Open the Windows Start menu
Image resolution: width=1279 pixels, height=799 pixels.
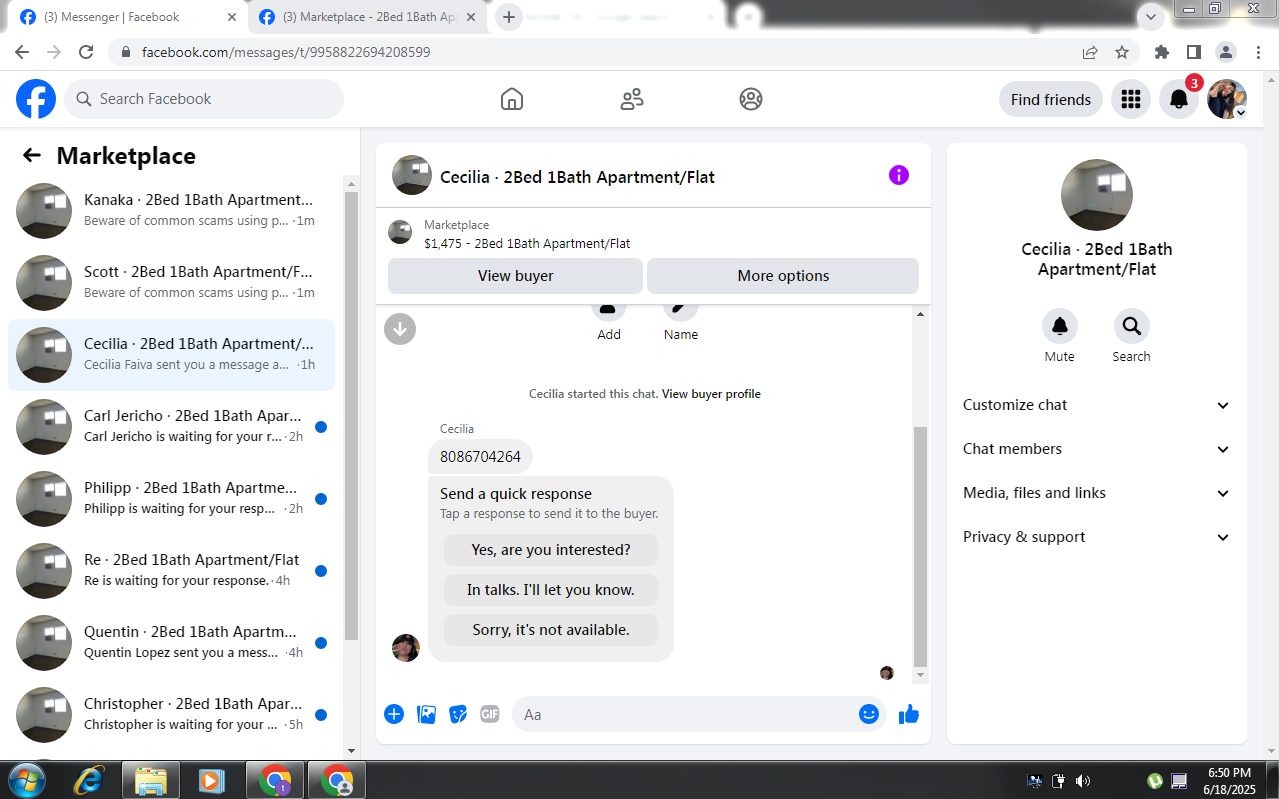click(x=26, y=780)
